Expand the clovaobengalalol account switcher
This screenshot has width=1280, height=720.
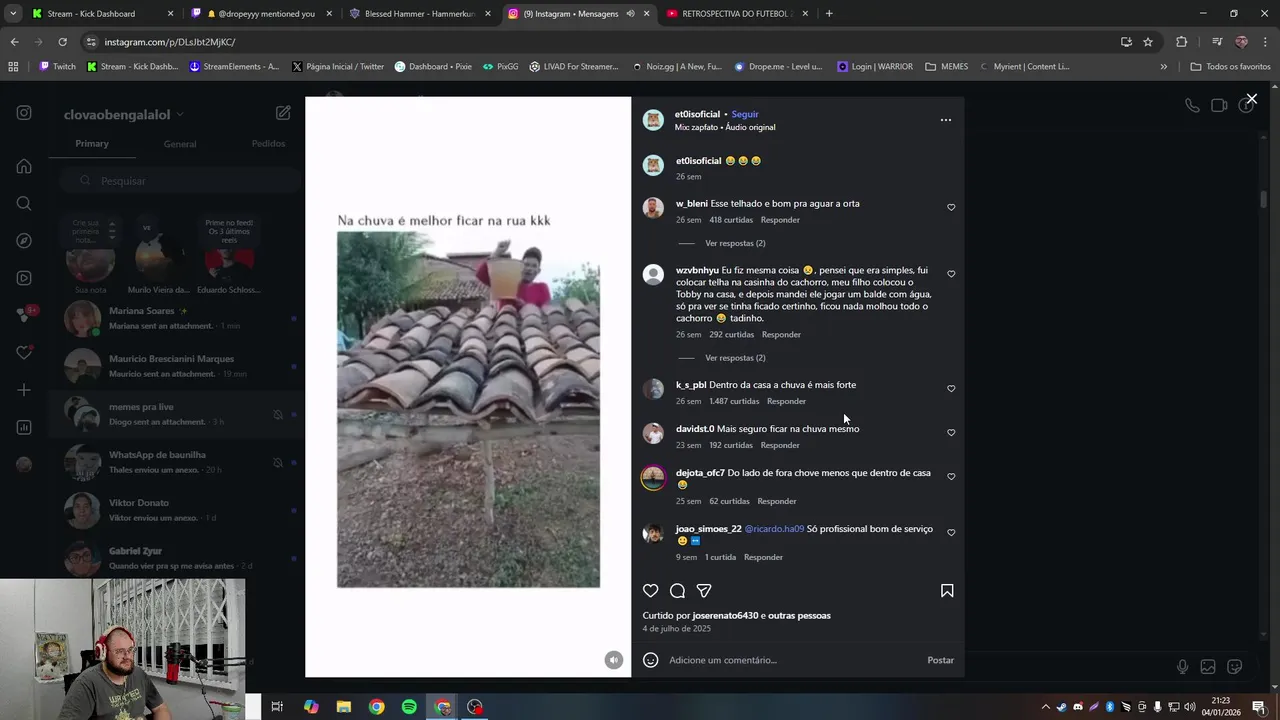[124, 115]
